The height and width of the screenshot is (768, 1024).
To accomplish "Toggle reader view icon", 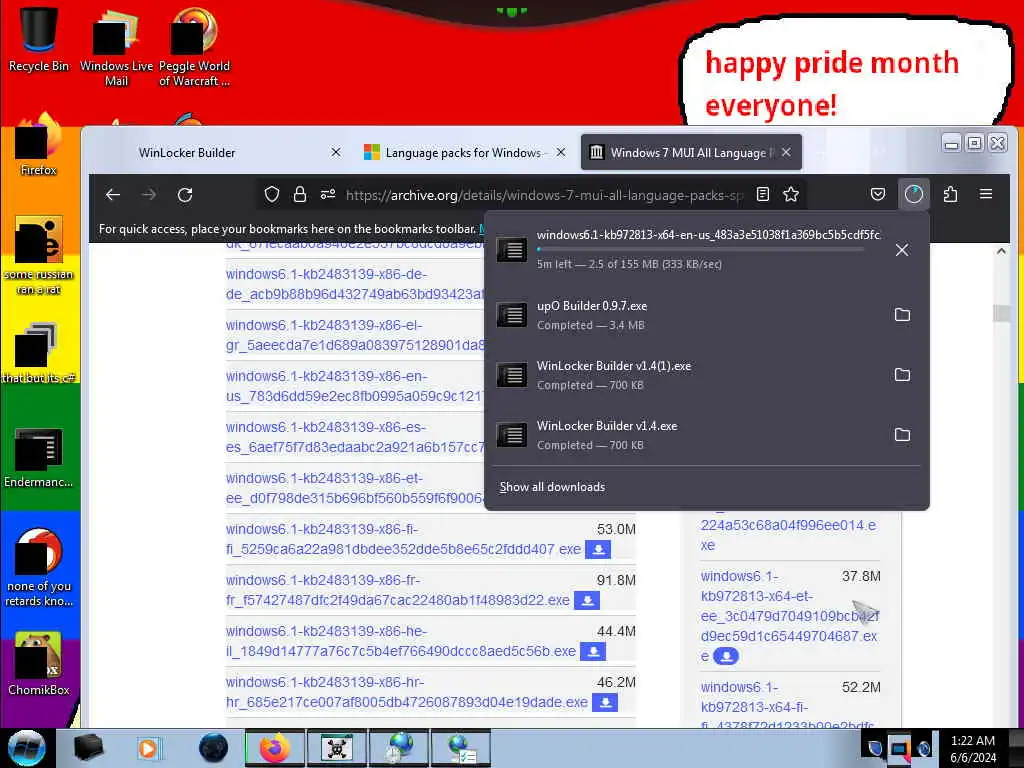I will click(x=762, y=195).
